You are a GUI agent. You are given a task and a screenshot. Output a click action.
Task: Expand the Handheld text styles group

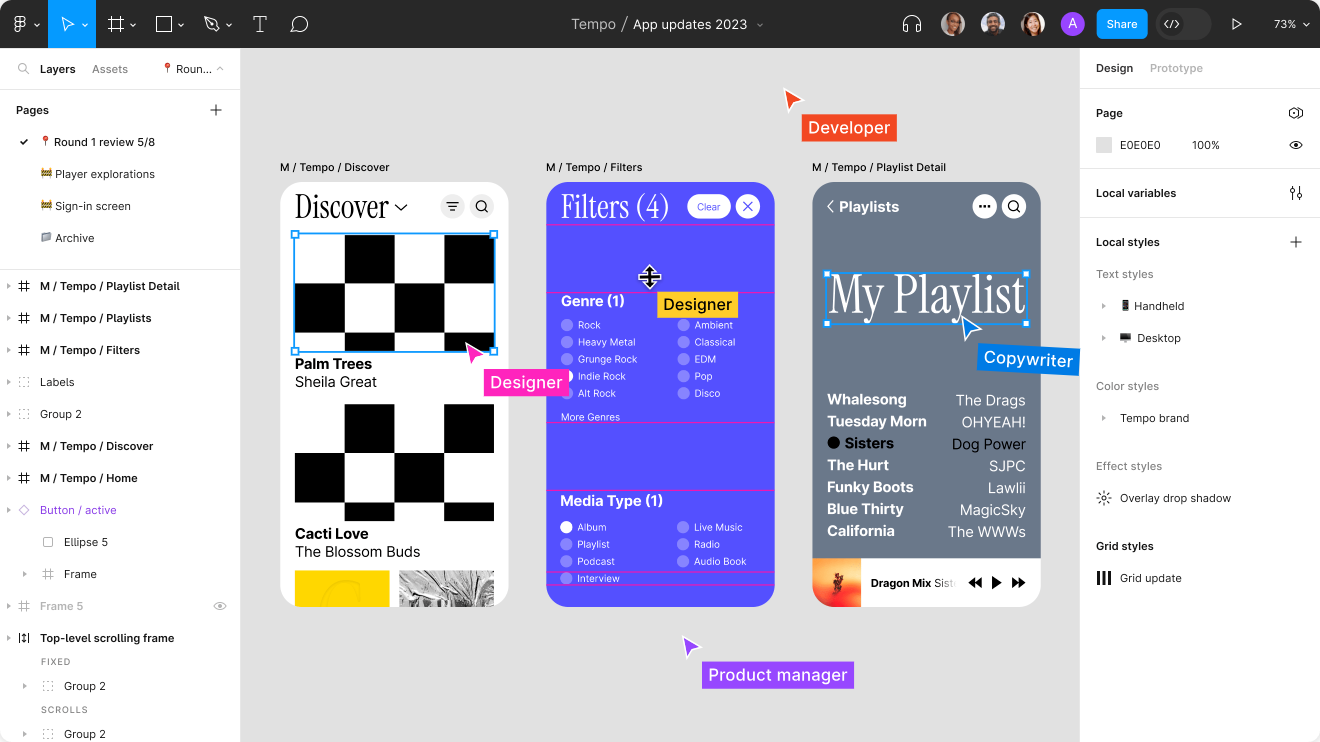tap(1104, 306)
